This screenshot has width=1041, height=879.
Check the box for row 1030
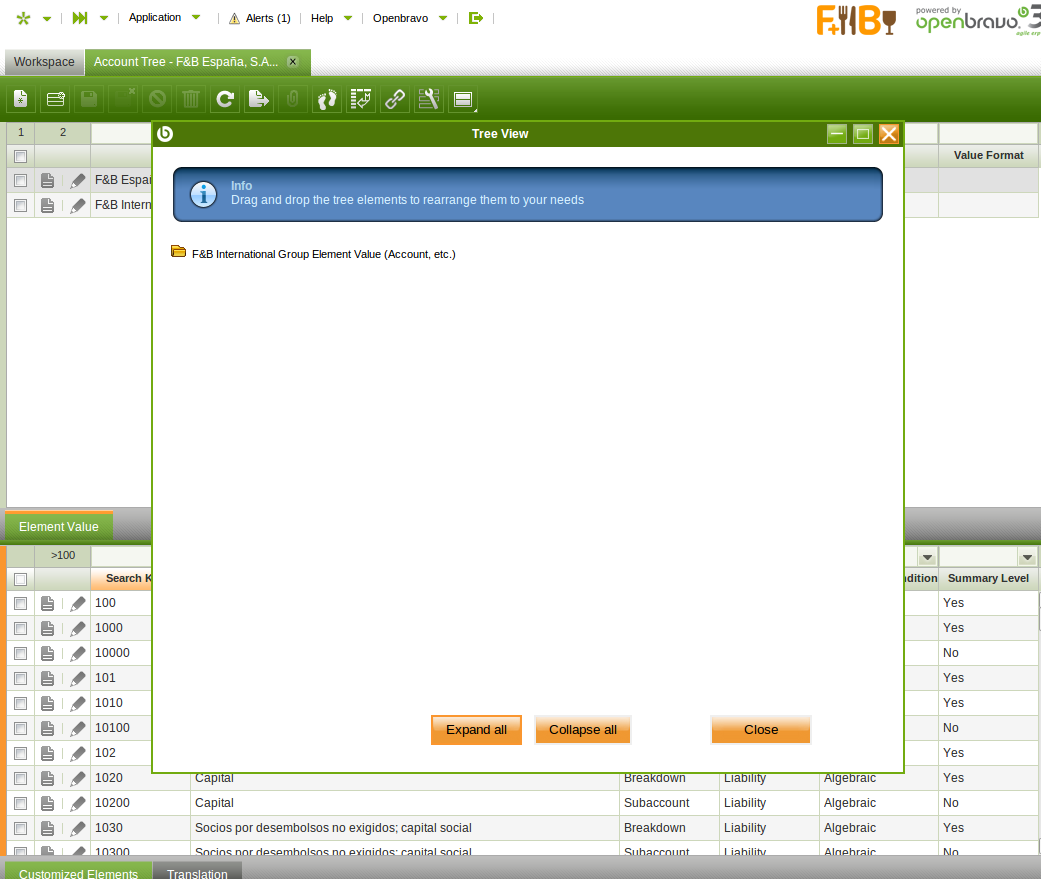coord(21,829)
